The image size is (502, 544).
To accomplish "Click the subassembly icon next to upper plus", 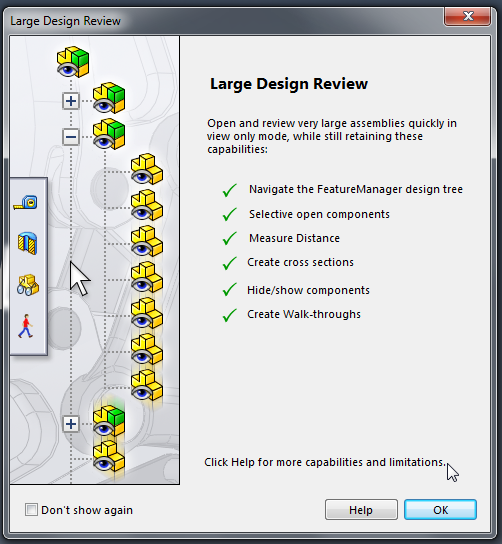I will (109, 98).
